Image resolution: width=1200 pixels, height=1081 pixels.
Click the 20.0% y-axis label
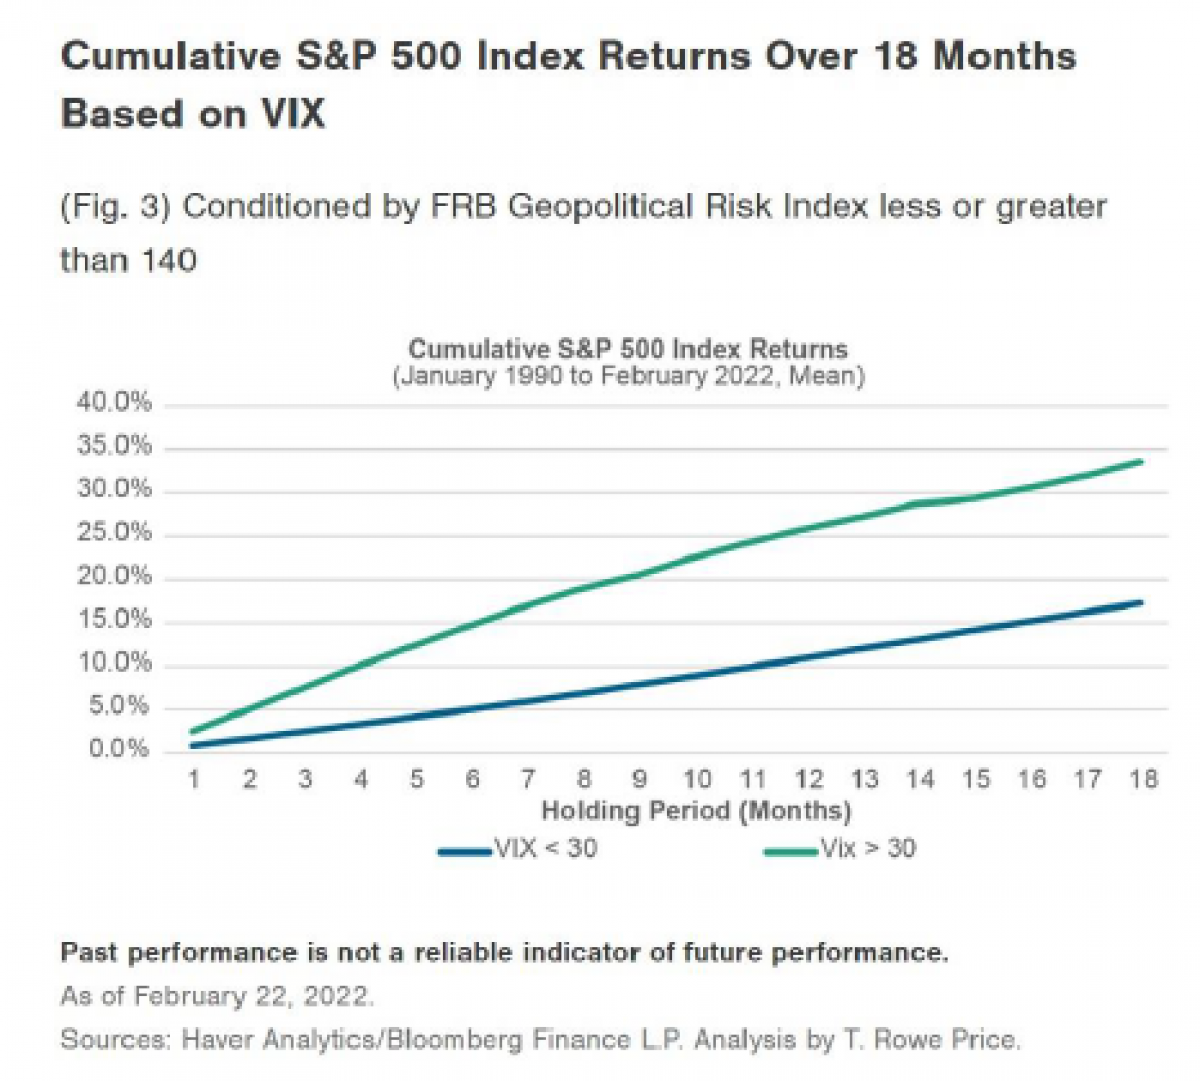(x=114, y=576)
